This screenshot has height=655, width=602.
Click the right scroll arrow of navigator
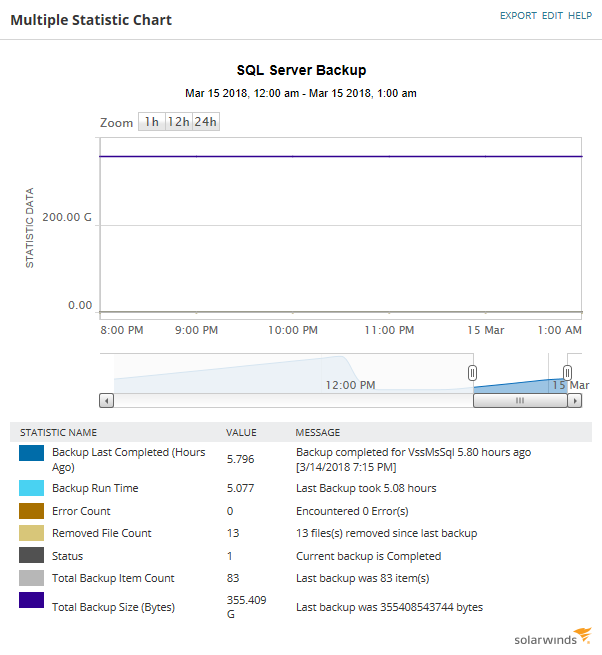pyautogui.click(x=575, y=401)
